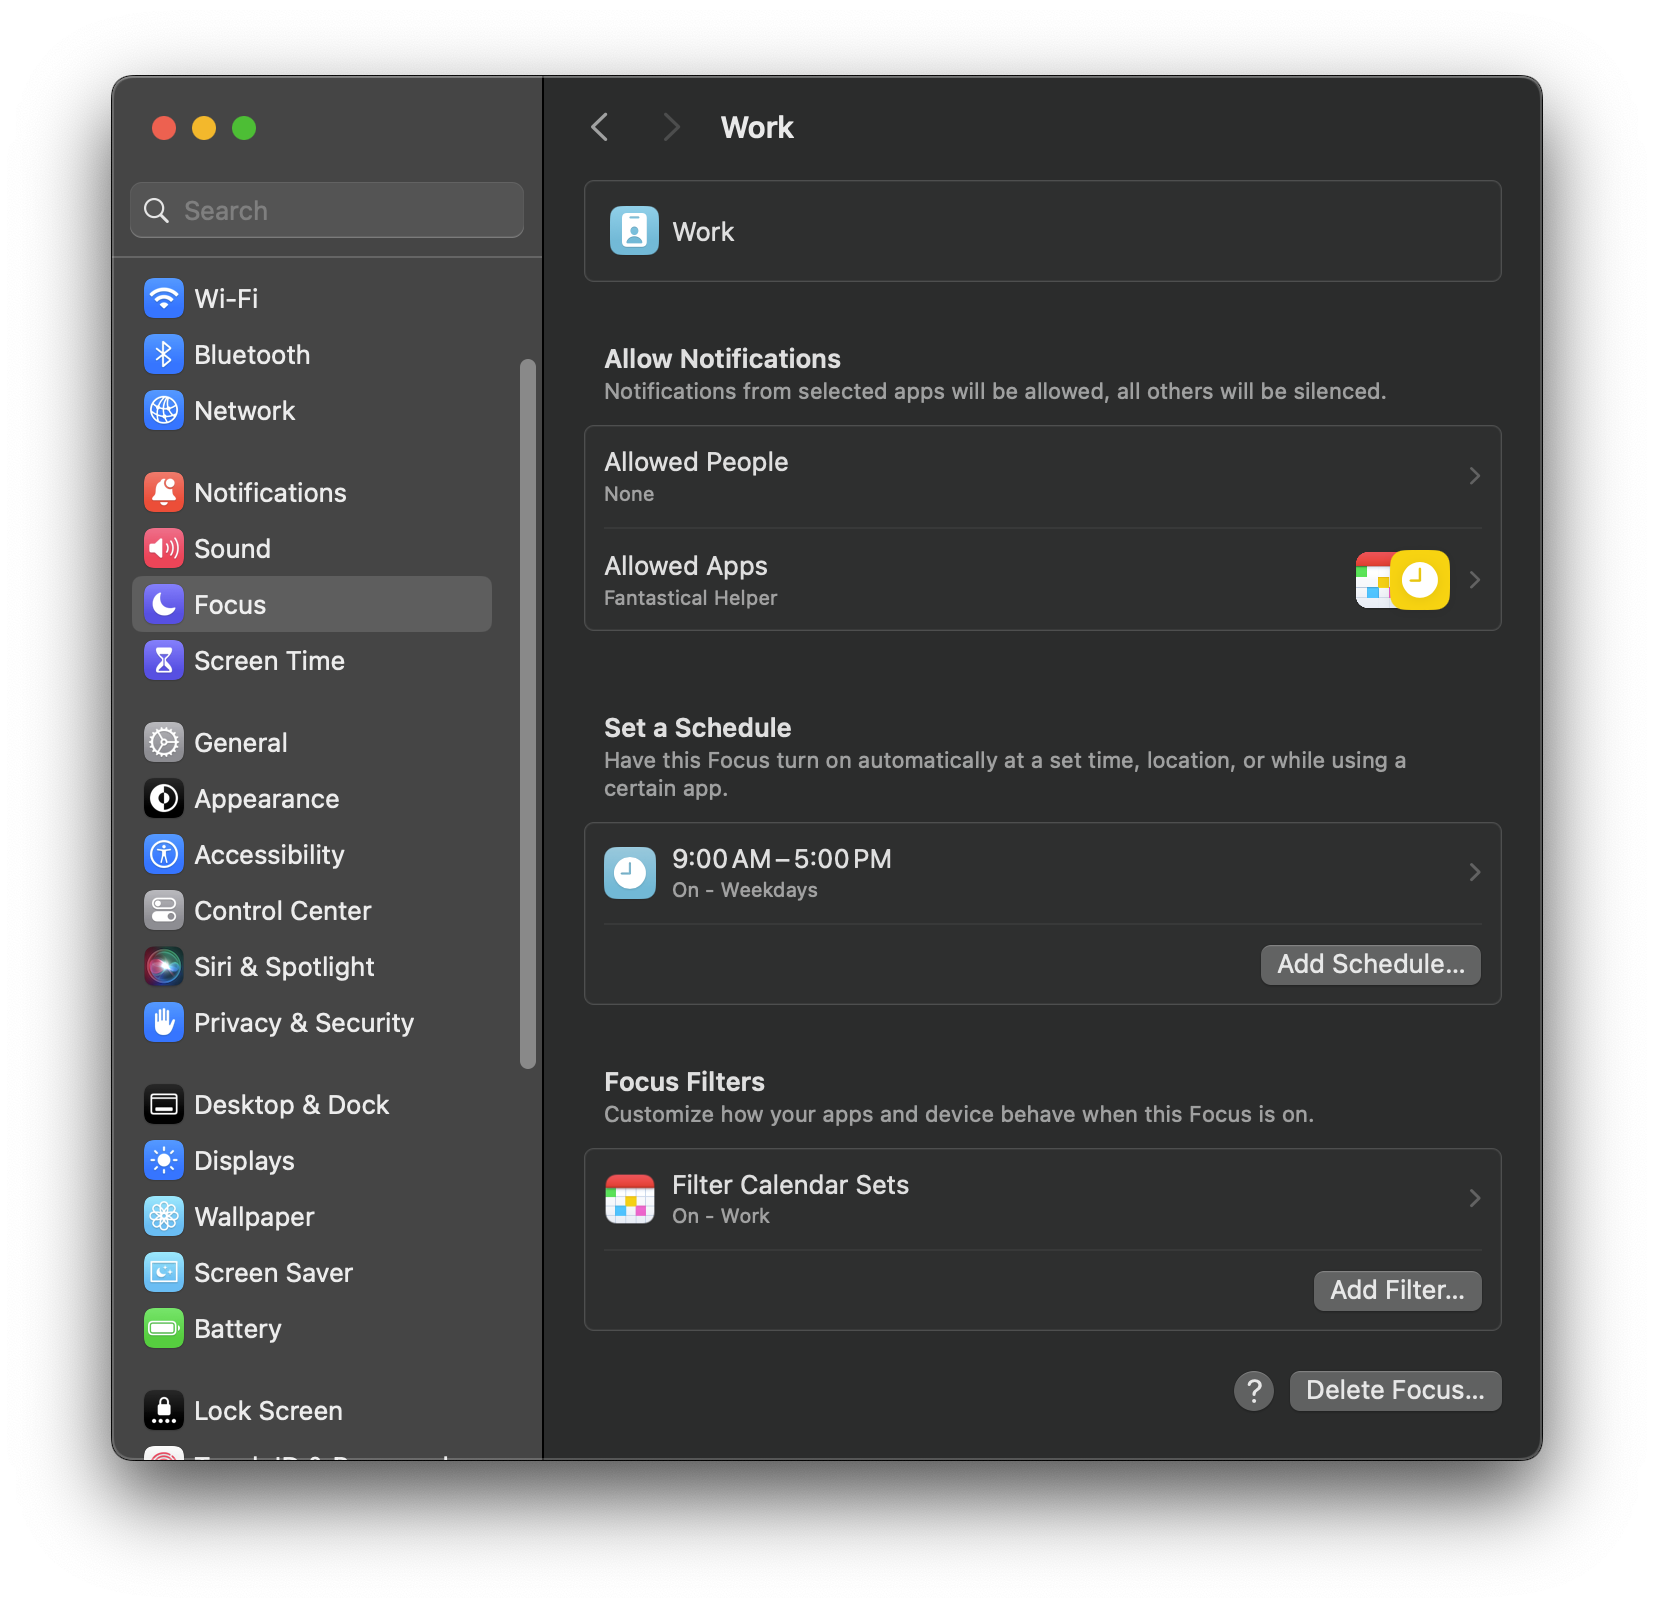Click the Privacy & Security hand icon
1654x1608 pixels.
(164, 1022)
